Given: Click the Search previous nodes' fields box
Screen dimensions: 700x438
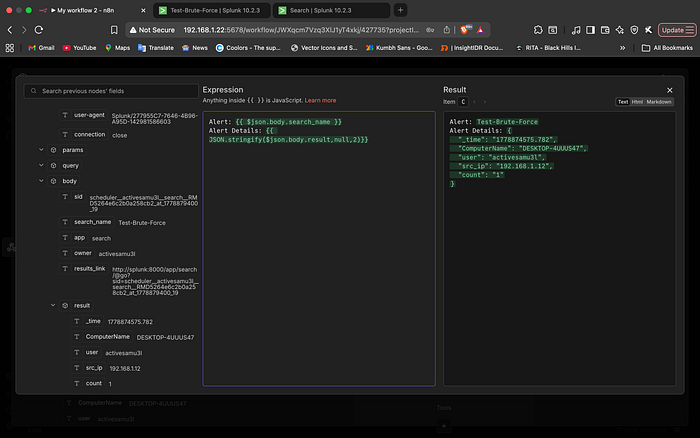Looking at the screenshot, I should (111, 91).
